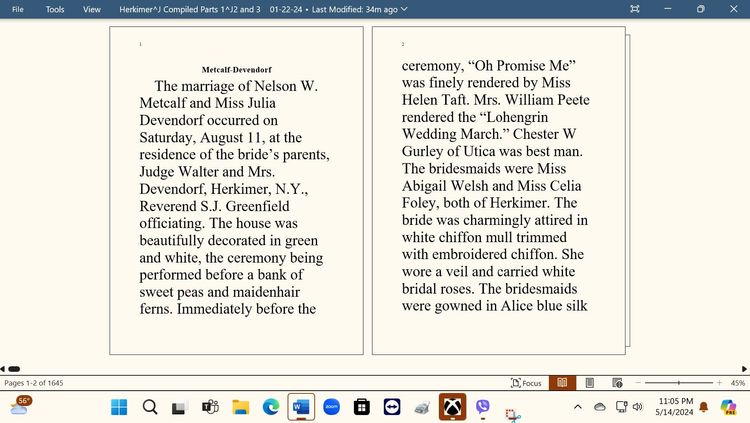750x423 pixels.
Task: Click the partially hidden next page edge
Action: coord(628,190)
